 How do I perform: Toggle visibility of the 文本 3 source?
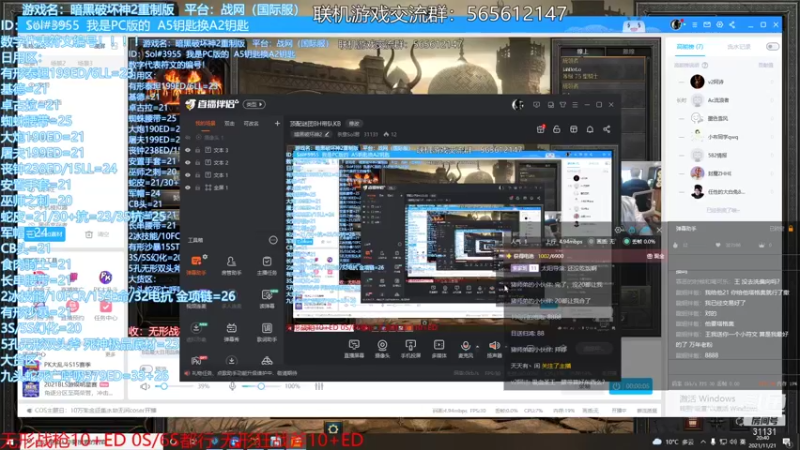188,150
